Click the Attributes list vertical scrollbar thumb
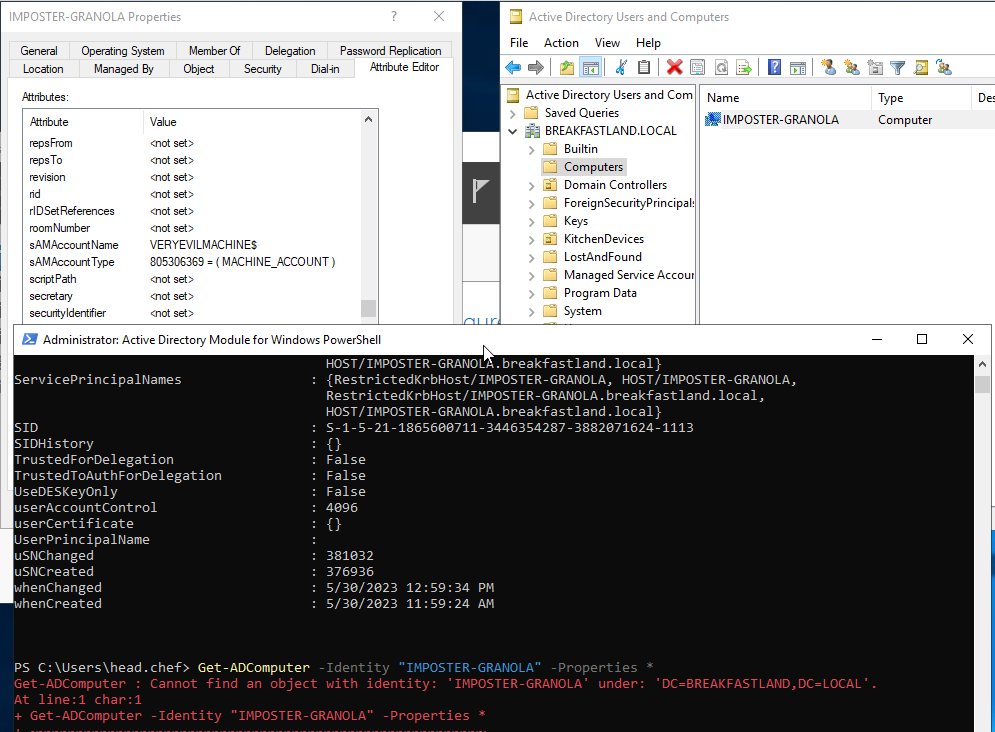 368,308
